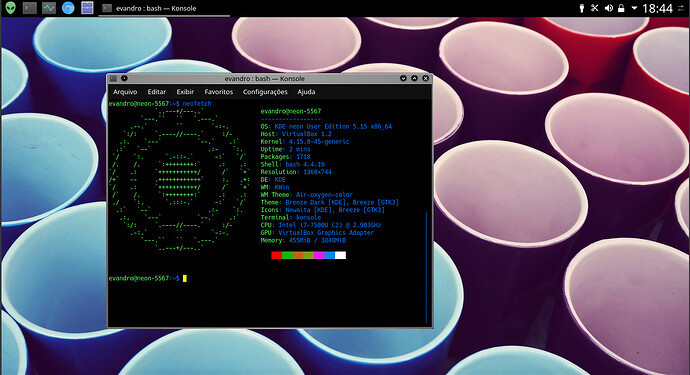Viewport: 690px width, 375px height.
Task: Close the Konsole window
Action: [x=426, y=78]
